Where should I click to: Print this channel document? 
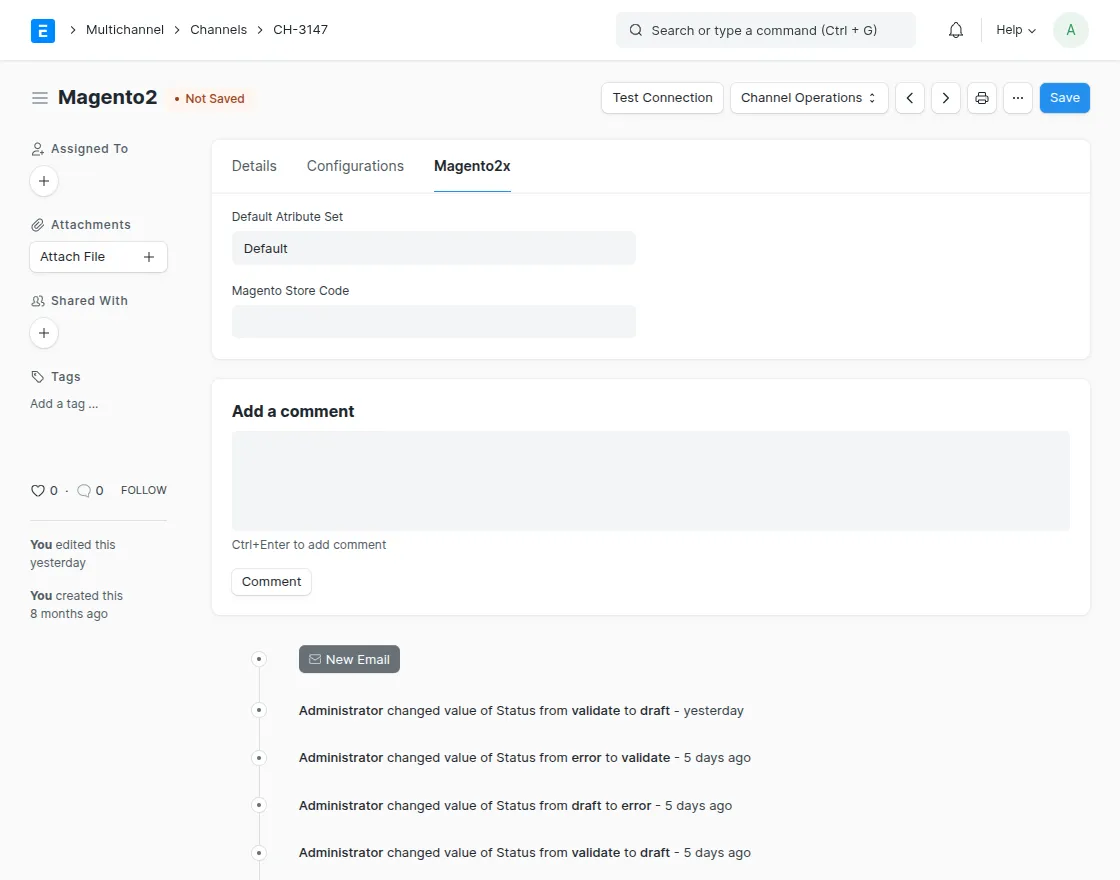point(981,98)
